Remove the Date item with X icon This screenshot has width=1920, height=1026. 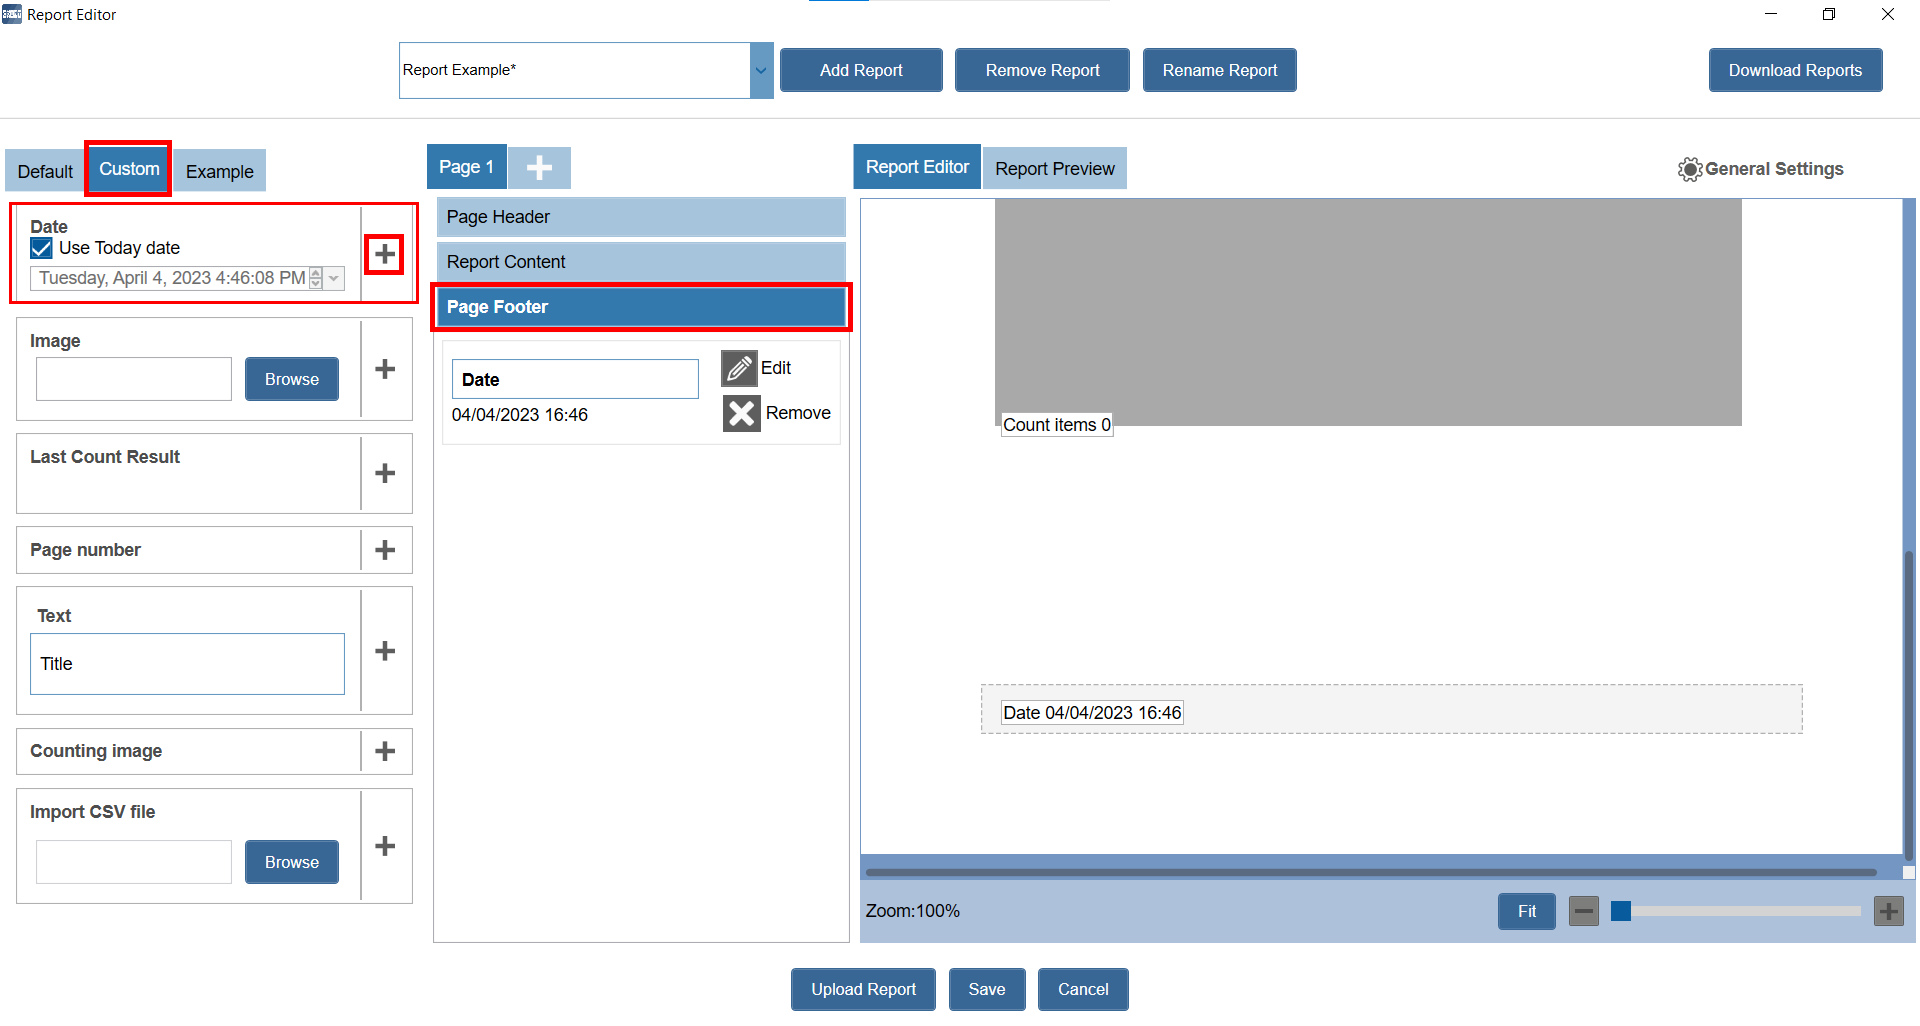[741, 413]
